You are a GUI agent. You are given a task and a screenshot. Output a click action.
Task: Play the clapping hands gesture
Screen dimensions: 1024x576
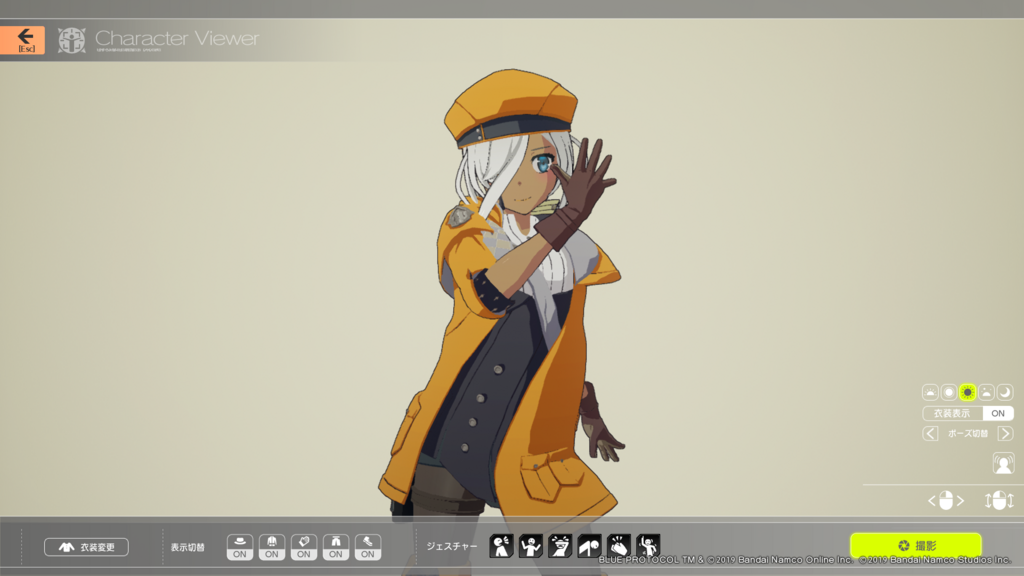click(618, 546)
